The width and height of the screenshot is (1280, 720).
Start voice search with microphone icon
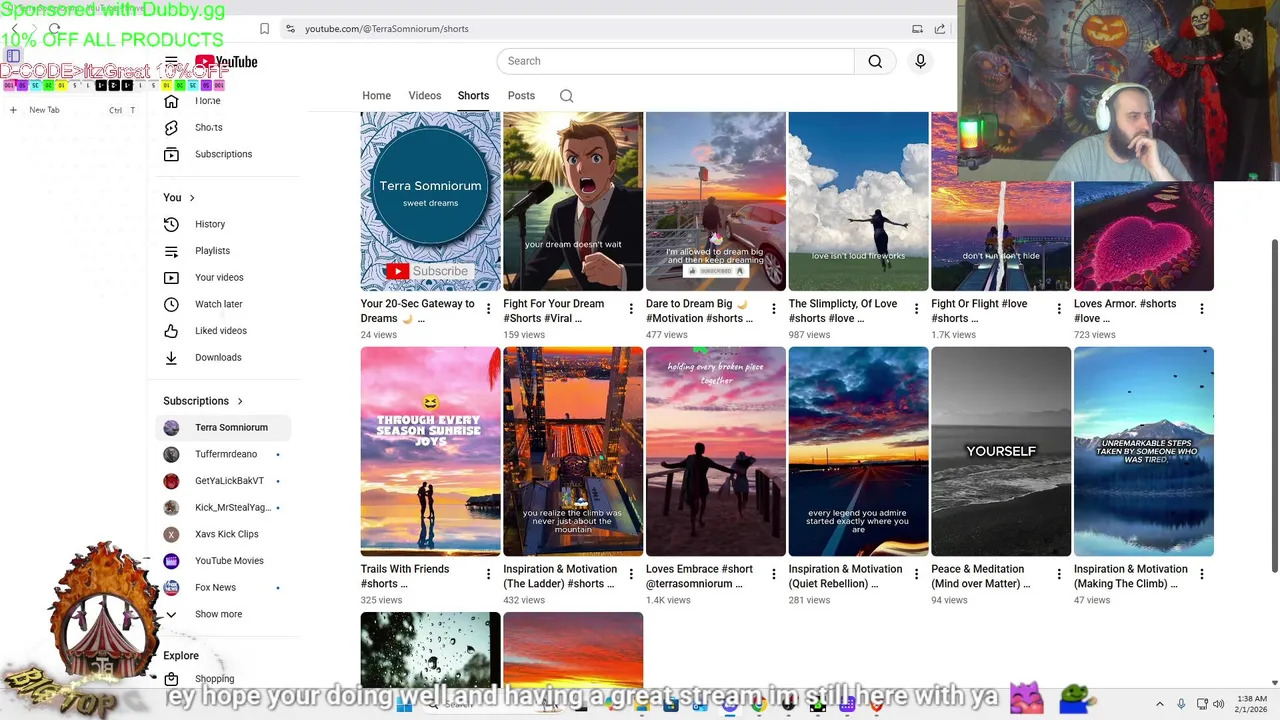(920, 61)
